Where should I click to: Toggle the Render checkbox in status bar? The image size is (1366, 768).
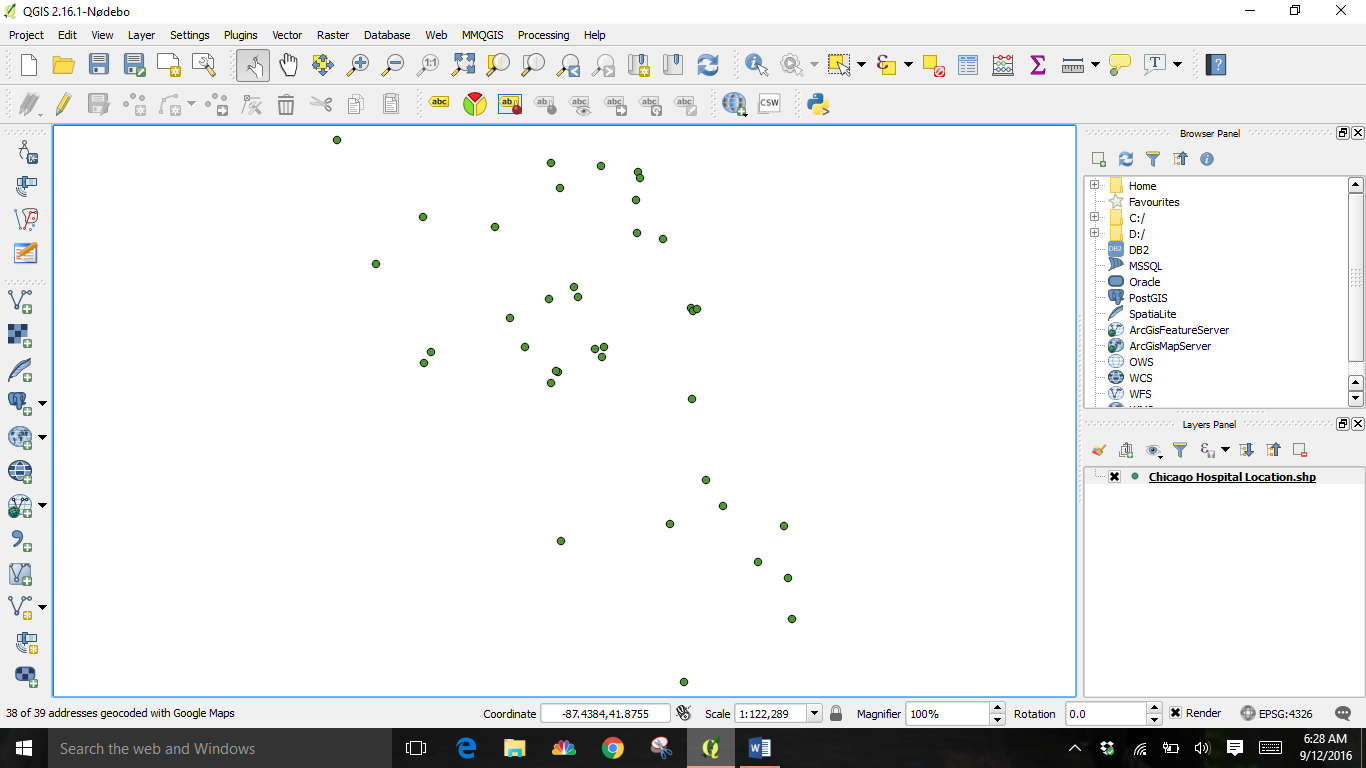click(1176, 713)
